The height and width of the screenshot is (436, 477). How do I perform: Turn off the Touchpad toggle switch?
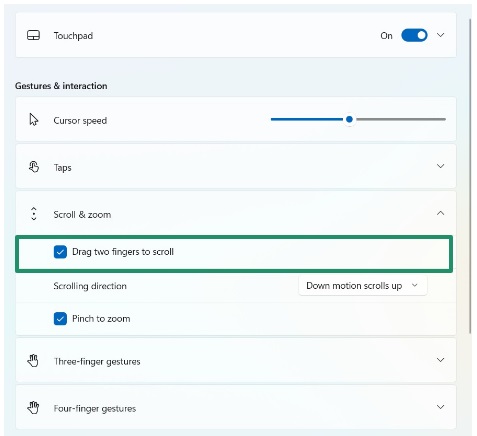[414, 35]
